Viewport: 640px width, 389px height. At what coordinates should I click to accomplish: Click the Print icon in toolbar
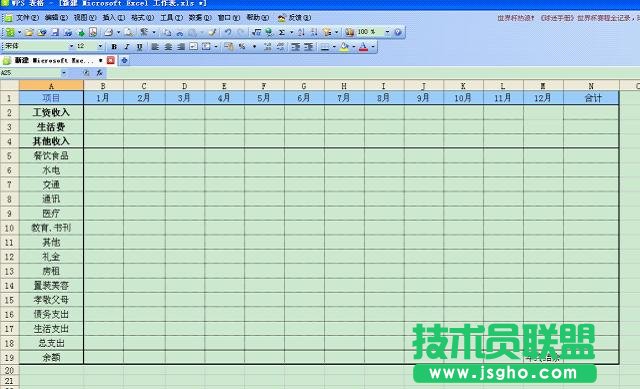(x=108, y=32)
